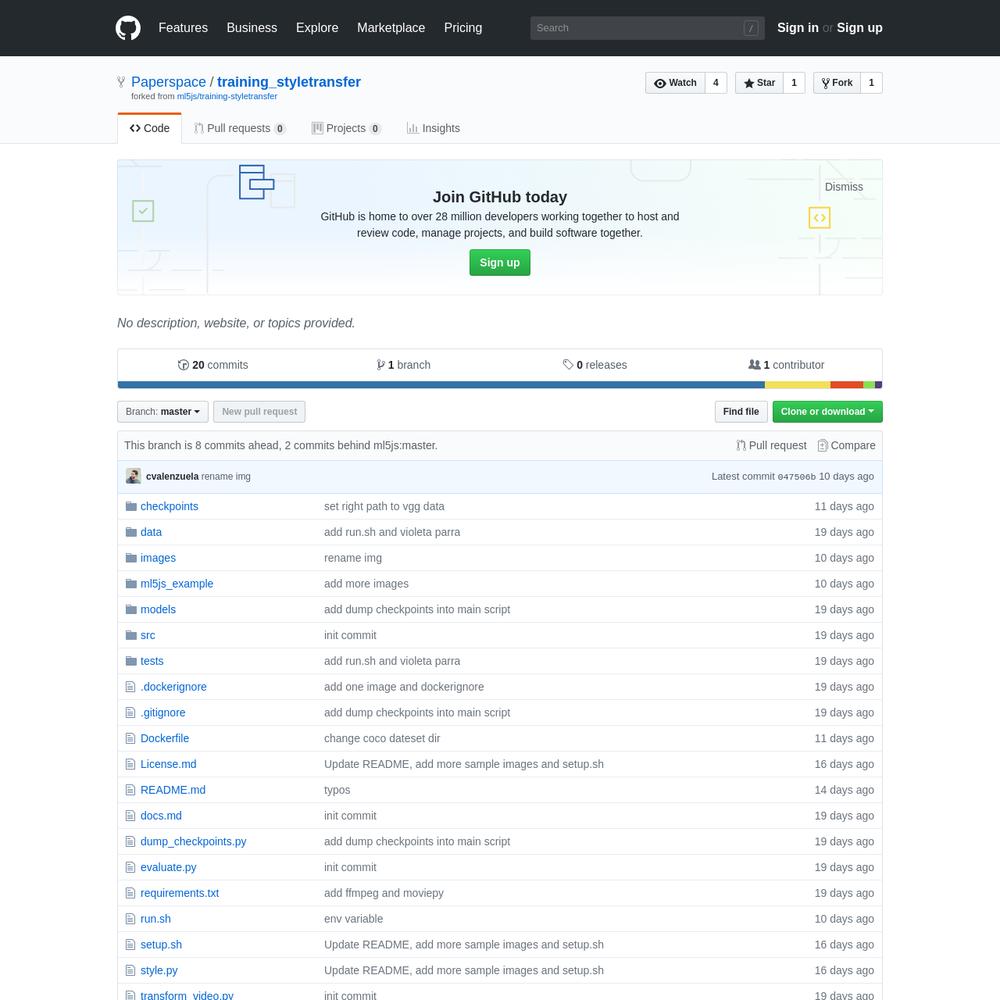This screenshot has height=1000, width=1000.
Task: Dismiss the Join GitHub banner
Action: tap(844, 187)
